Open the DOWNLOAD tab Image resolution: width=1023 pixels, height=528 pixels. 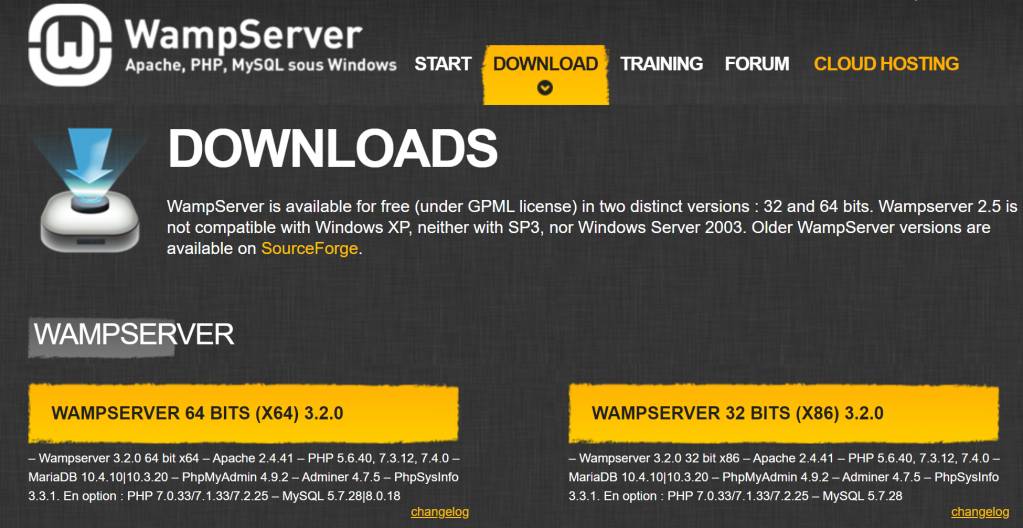coord(545,64)
